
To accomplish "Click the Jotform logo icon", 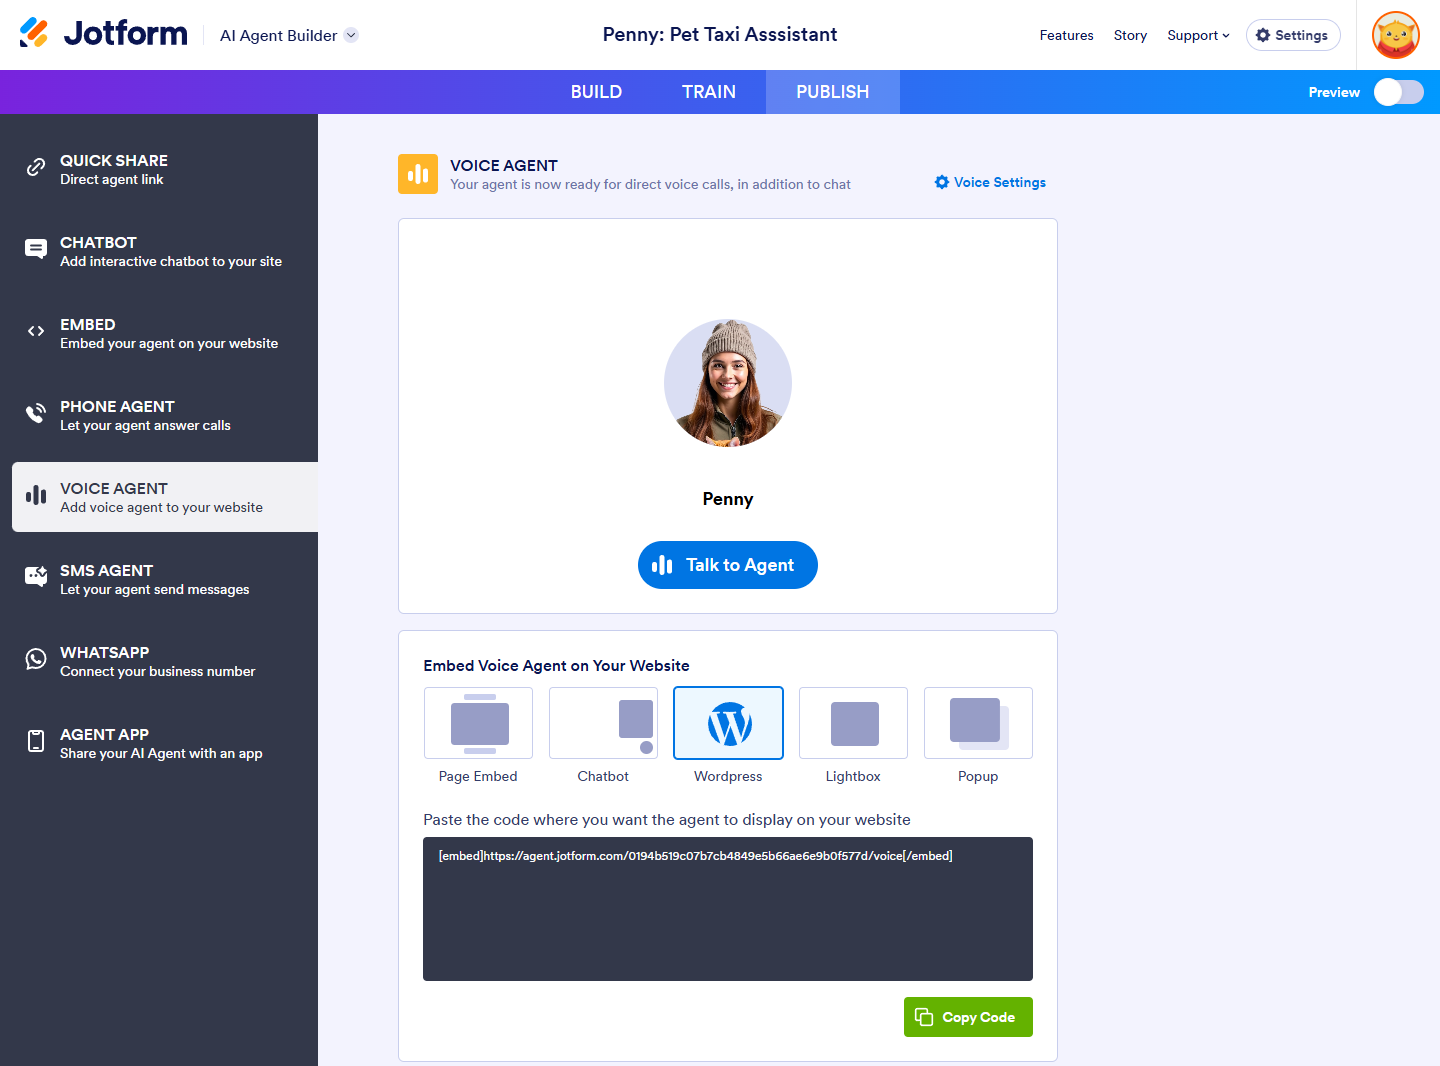I will coord(34,33).
